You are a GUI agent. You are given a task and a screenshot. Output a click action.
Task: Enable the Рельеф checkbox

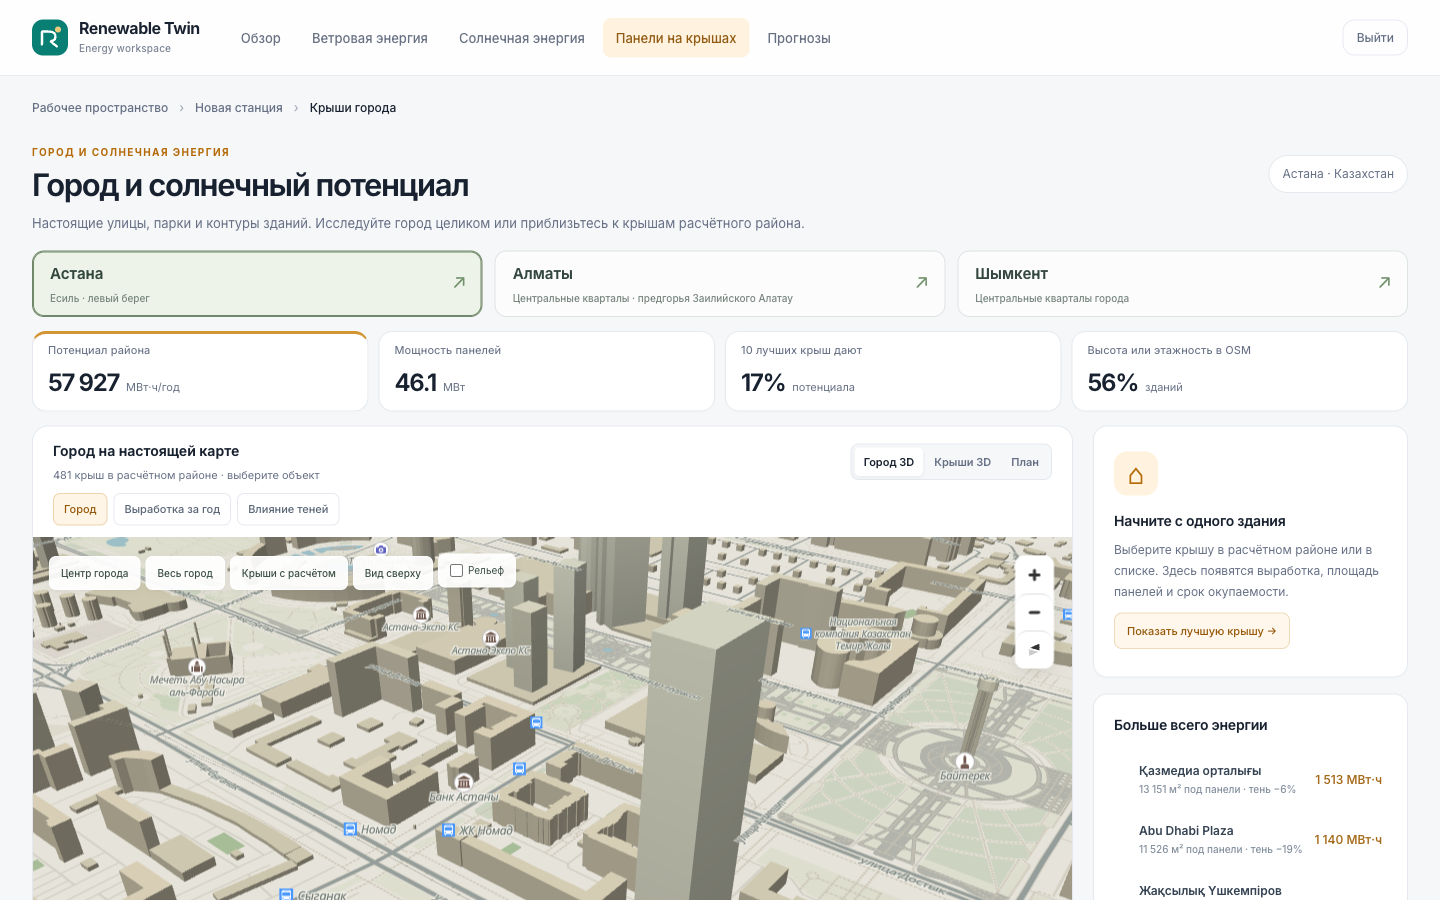[x=457, y=571]
